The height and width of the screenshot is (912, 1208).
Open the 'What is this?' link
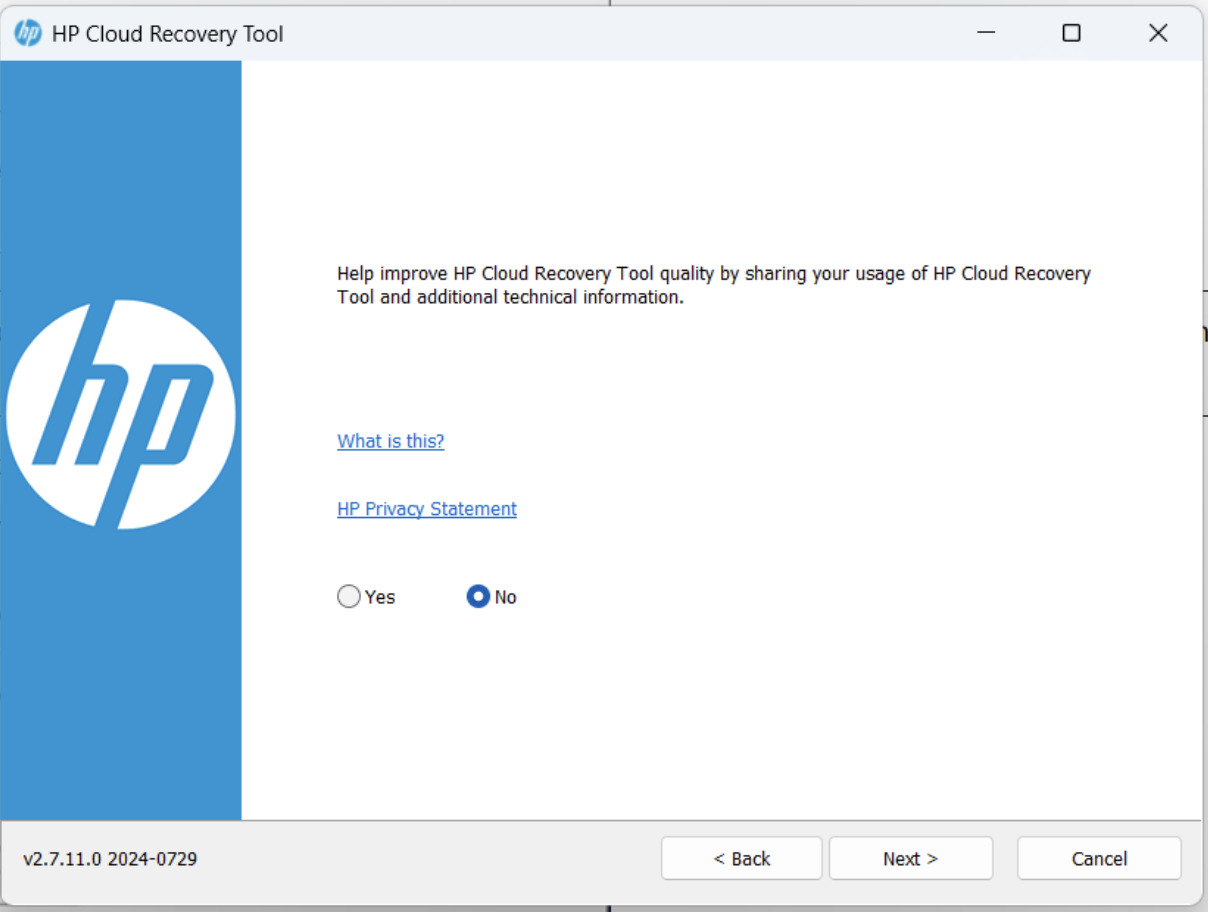(390, 441)
